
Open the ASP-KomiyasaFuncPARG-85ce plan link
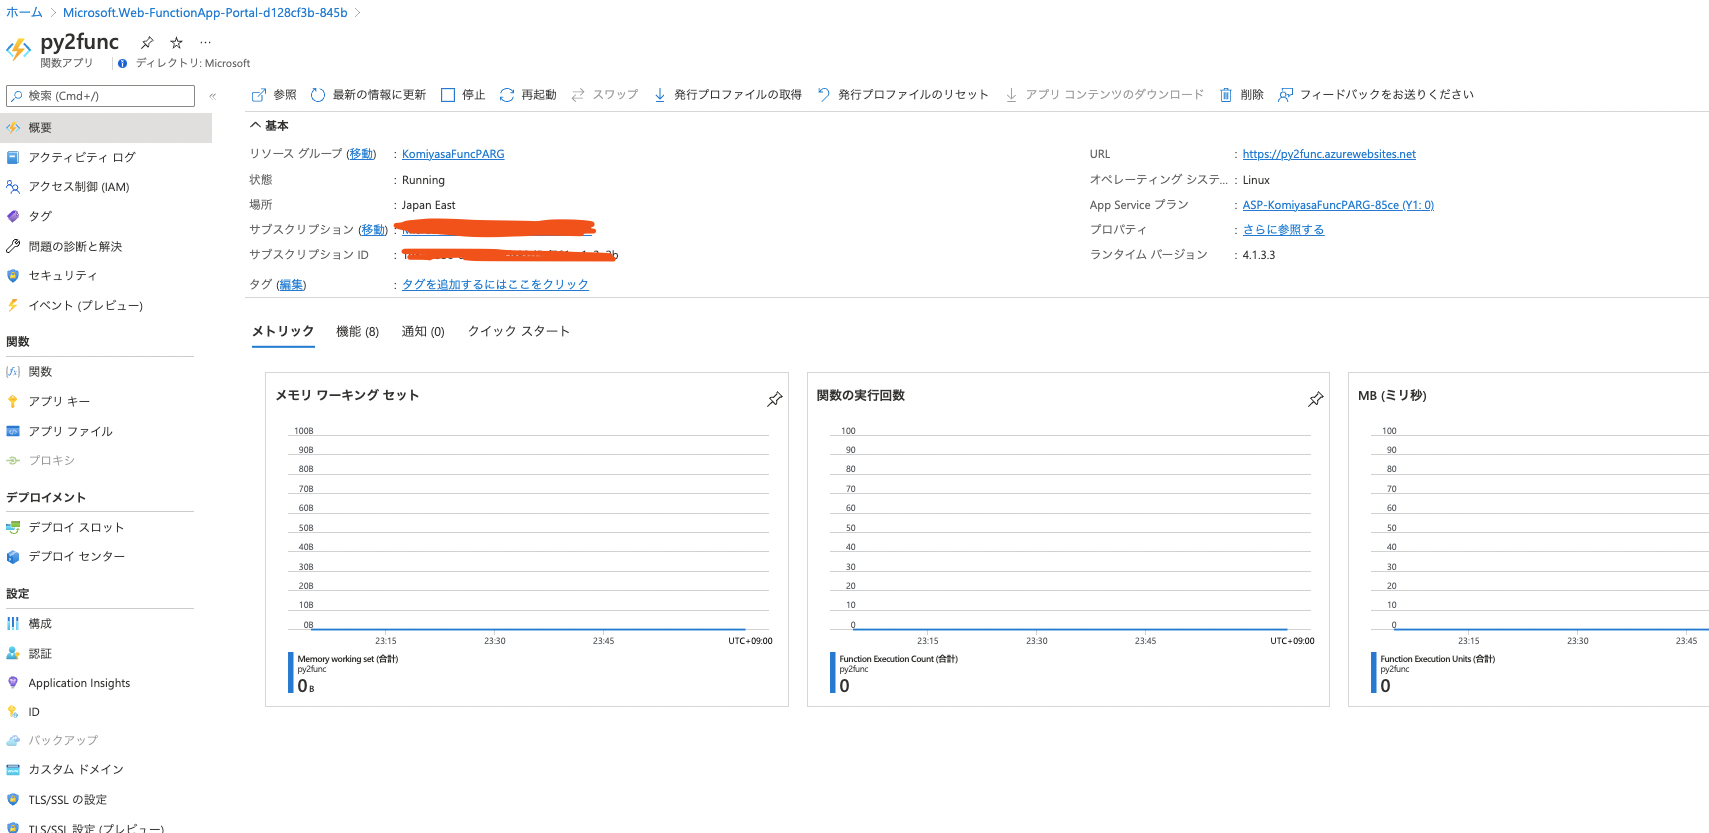pos(1338,205)
